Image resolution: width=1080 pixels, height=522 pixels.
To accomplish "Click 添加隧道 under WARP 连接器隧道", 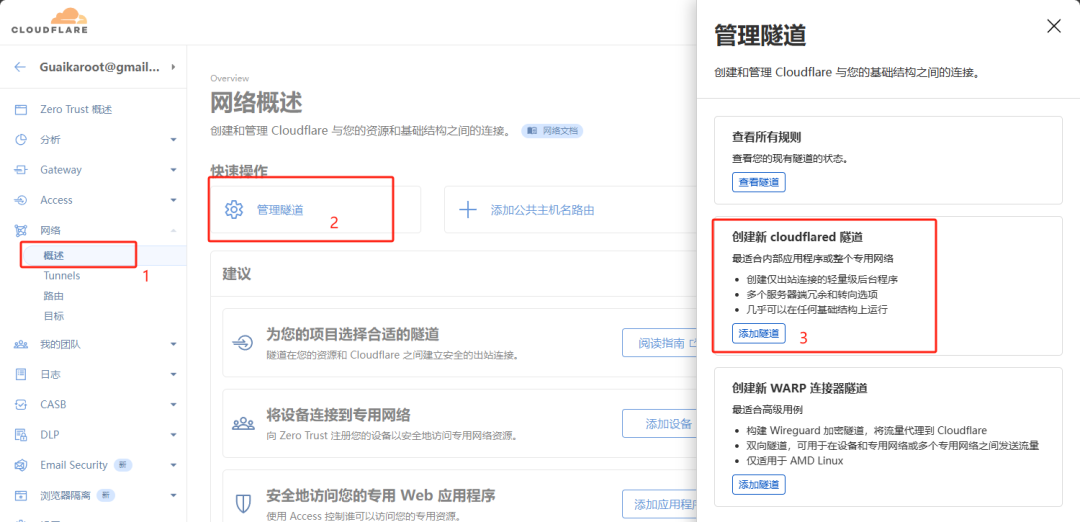I will pyautogui.click(x=758, y=485).
